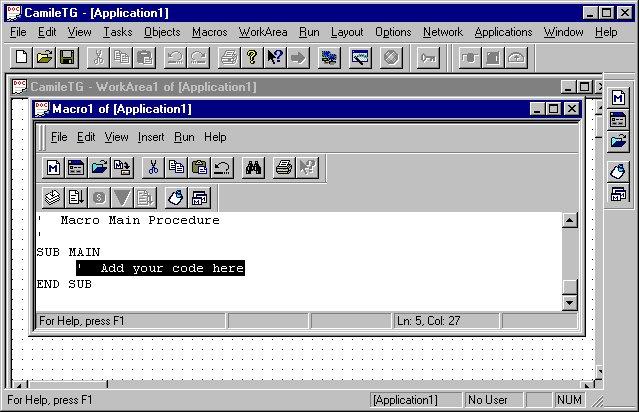Screen dimensions: 639x412
Task: Open the Objects menu
Action: click(x=162, y=32)
